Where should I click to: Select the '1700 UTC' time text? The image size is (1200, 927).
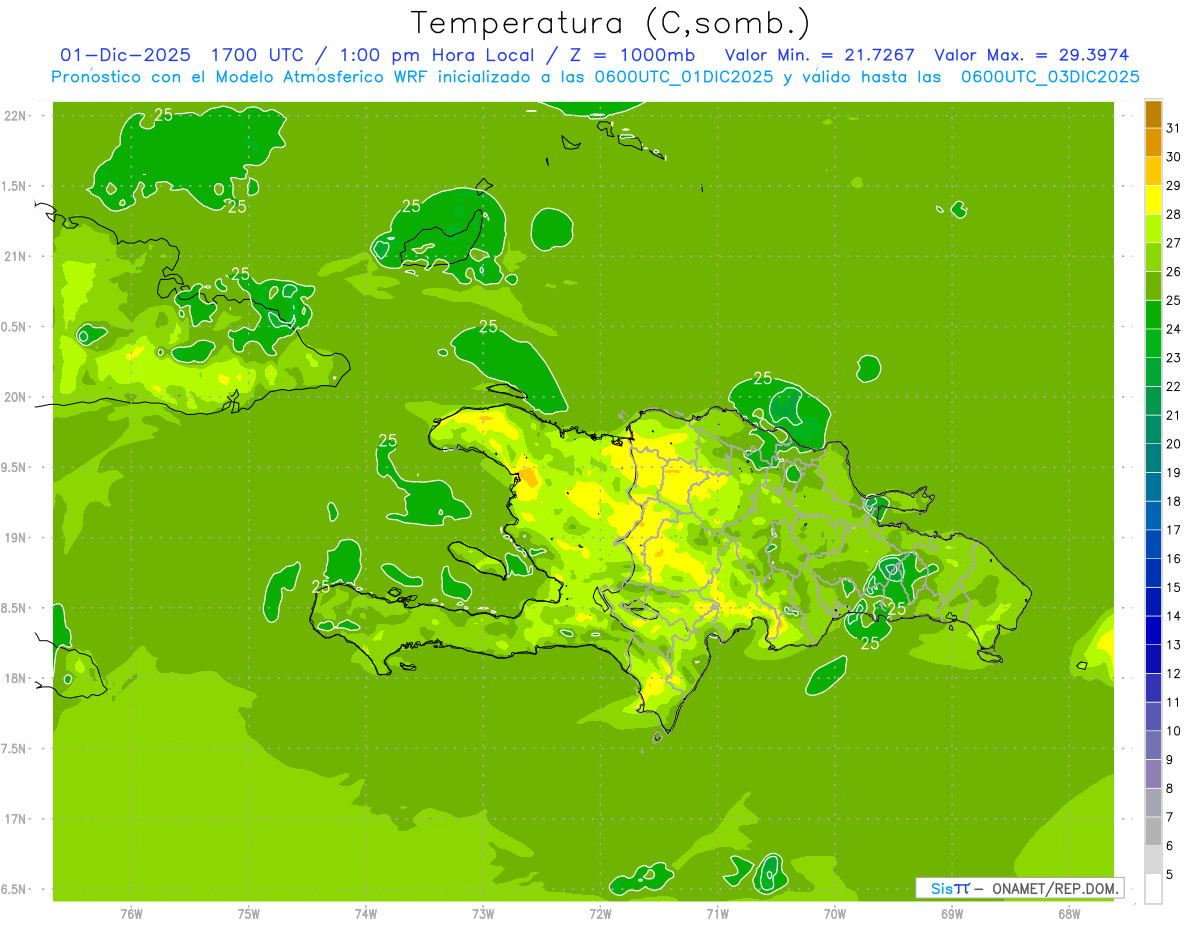(x=258, y=55)
